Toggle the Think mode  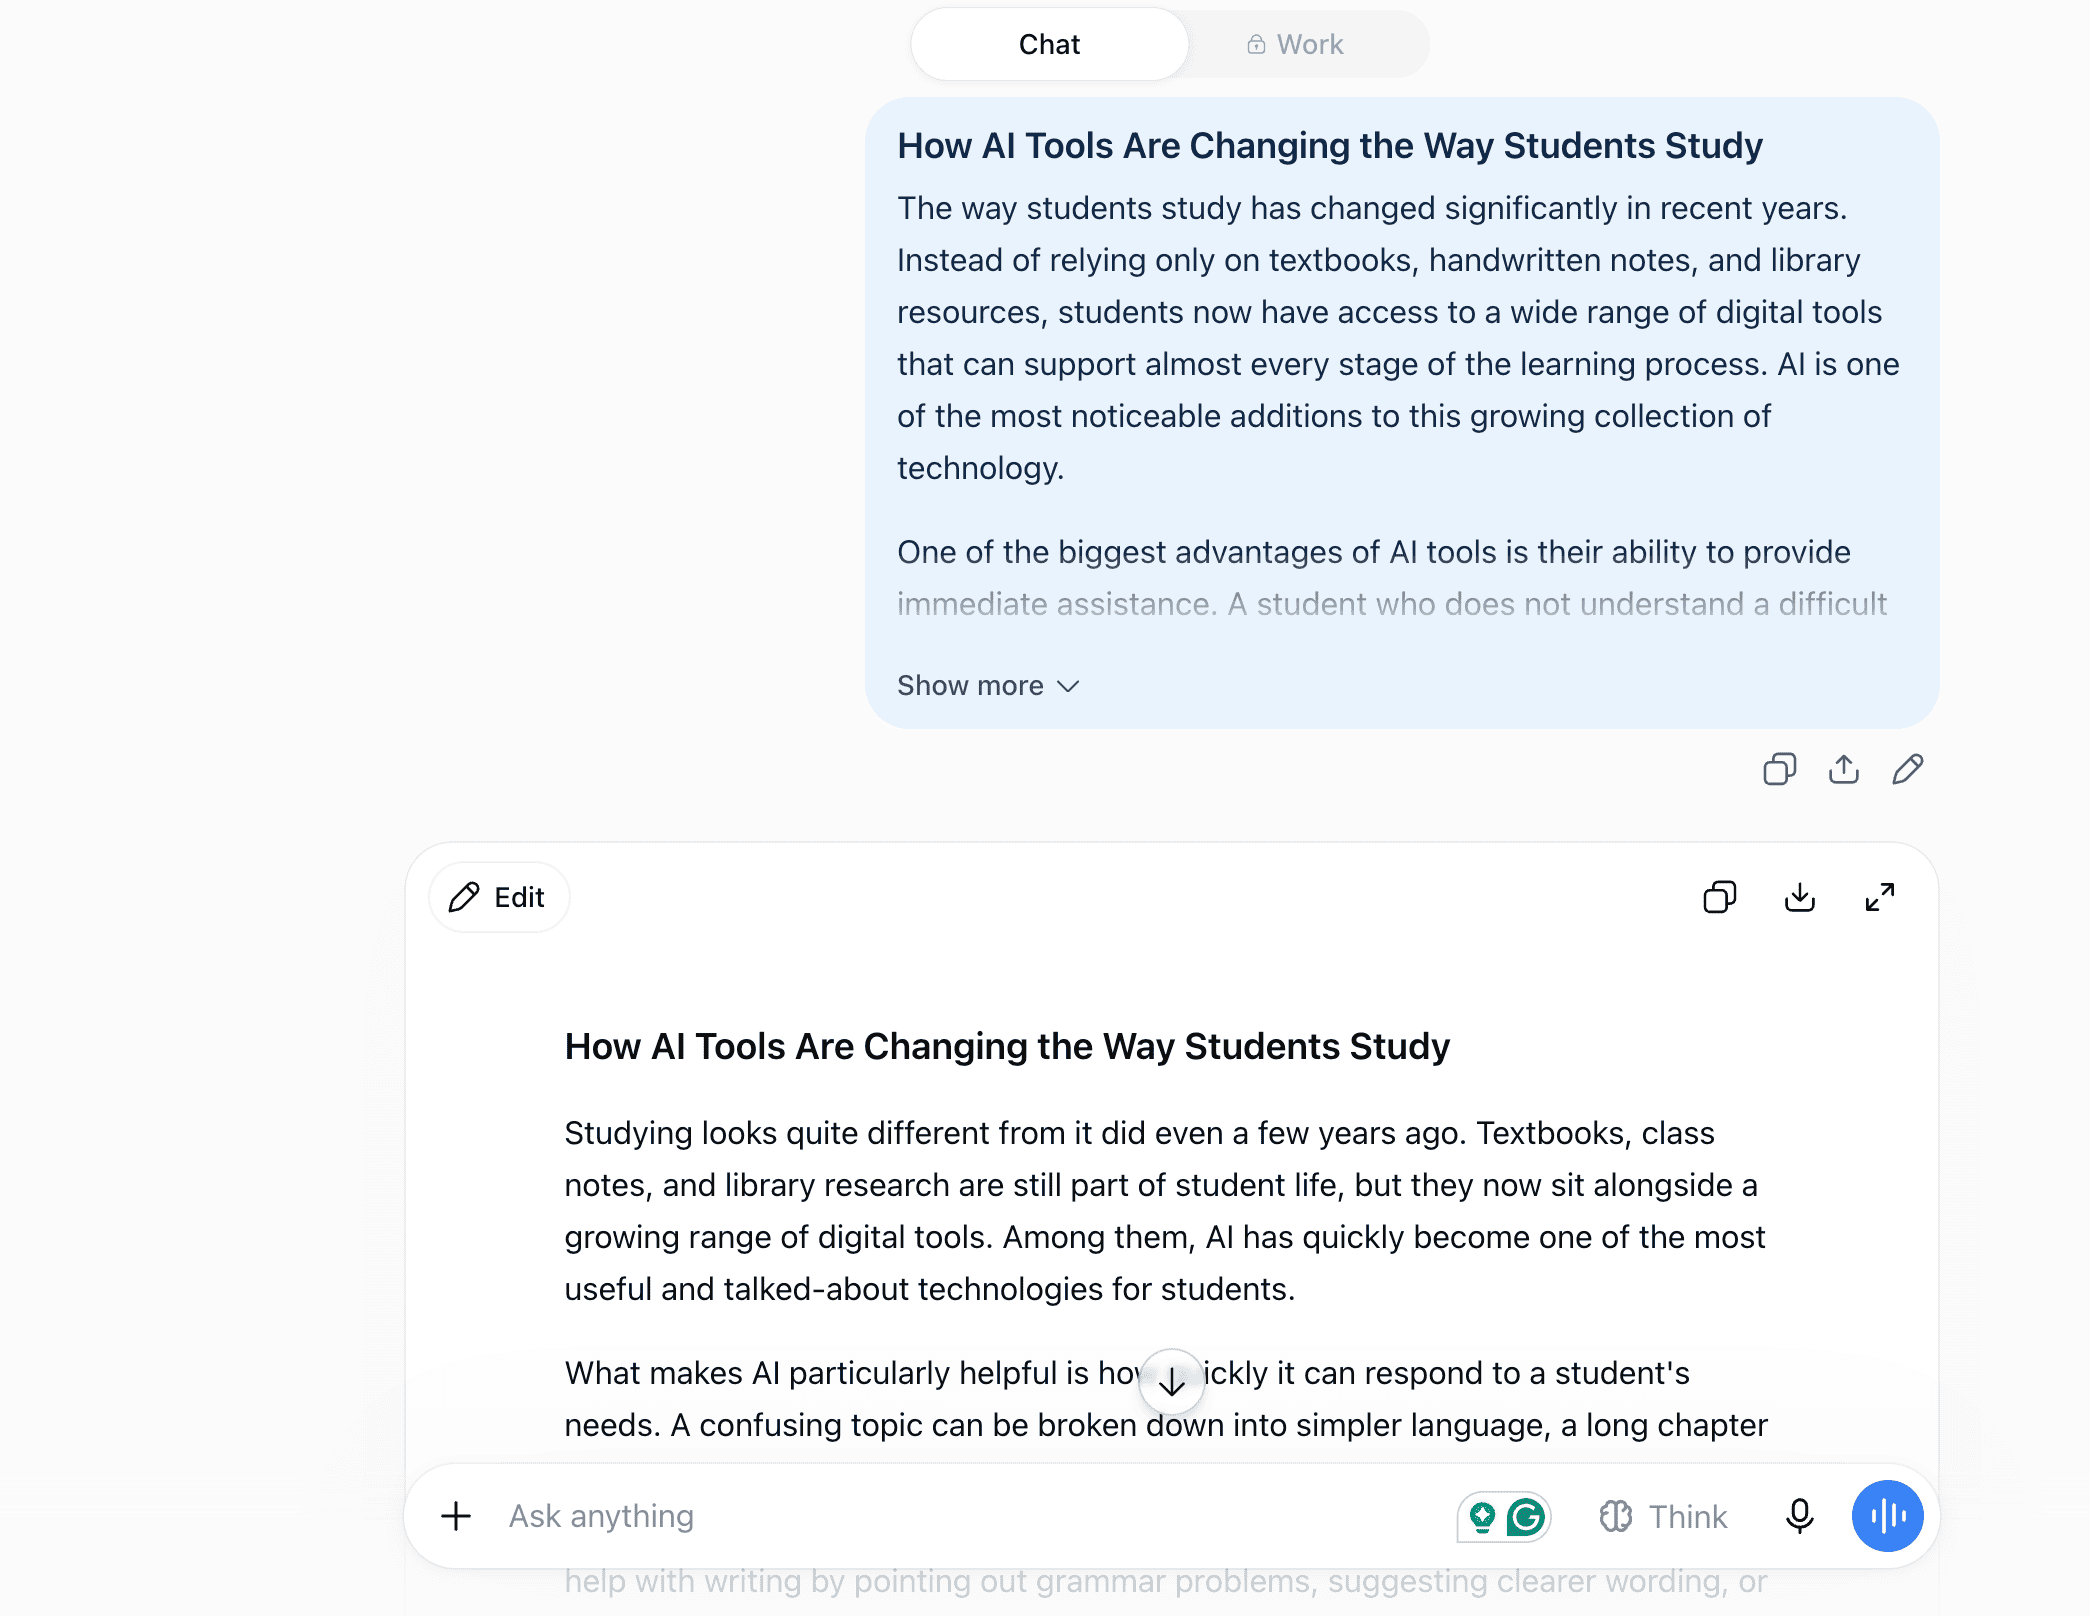pos(1663,1517)
